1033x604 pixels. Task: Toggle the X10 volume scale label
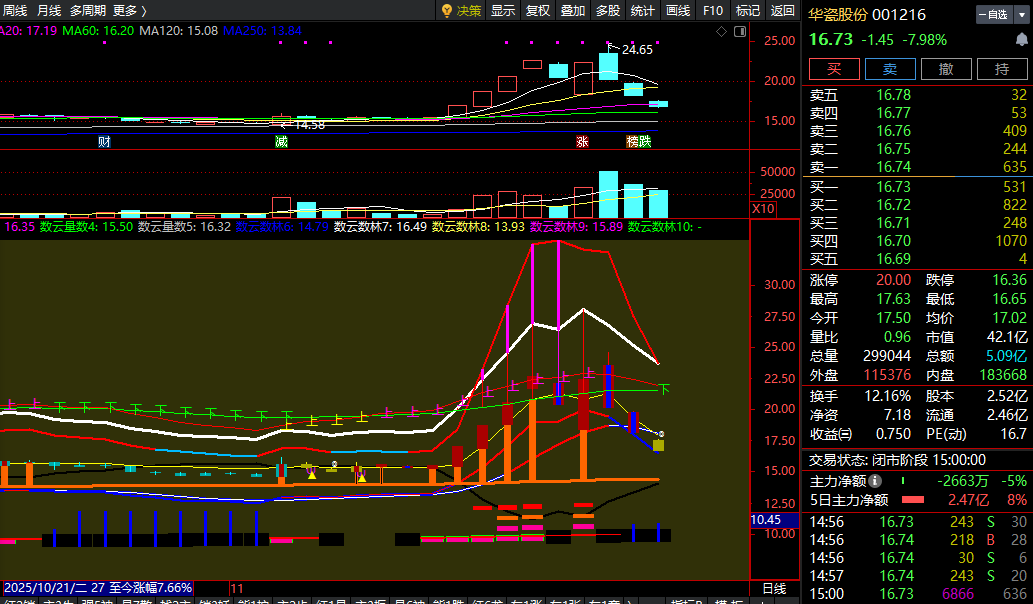[x=763, y=209]
